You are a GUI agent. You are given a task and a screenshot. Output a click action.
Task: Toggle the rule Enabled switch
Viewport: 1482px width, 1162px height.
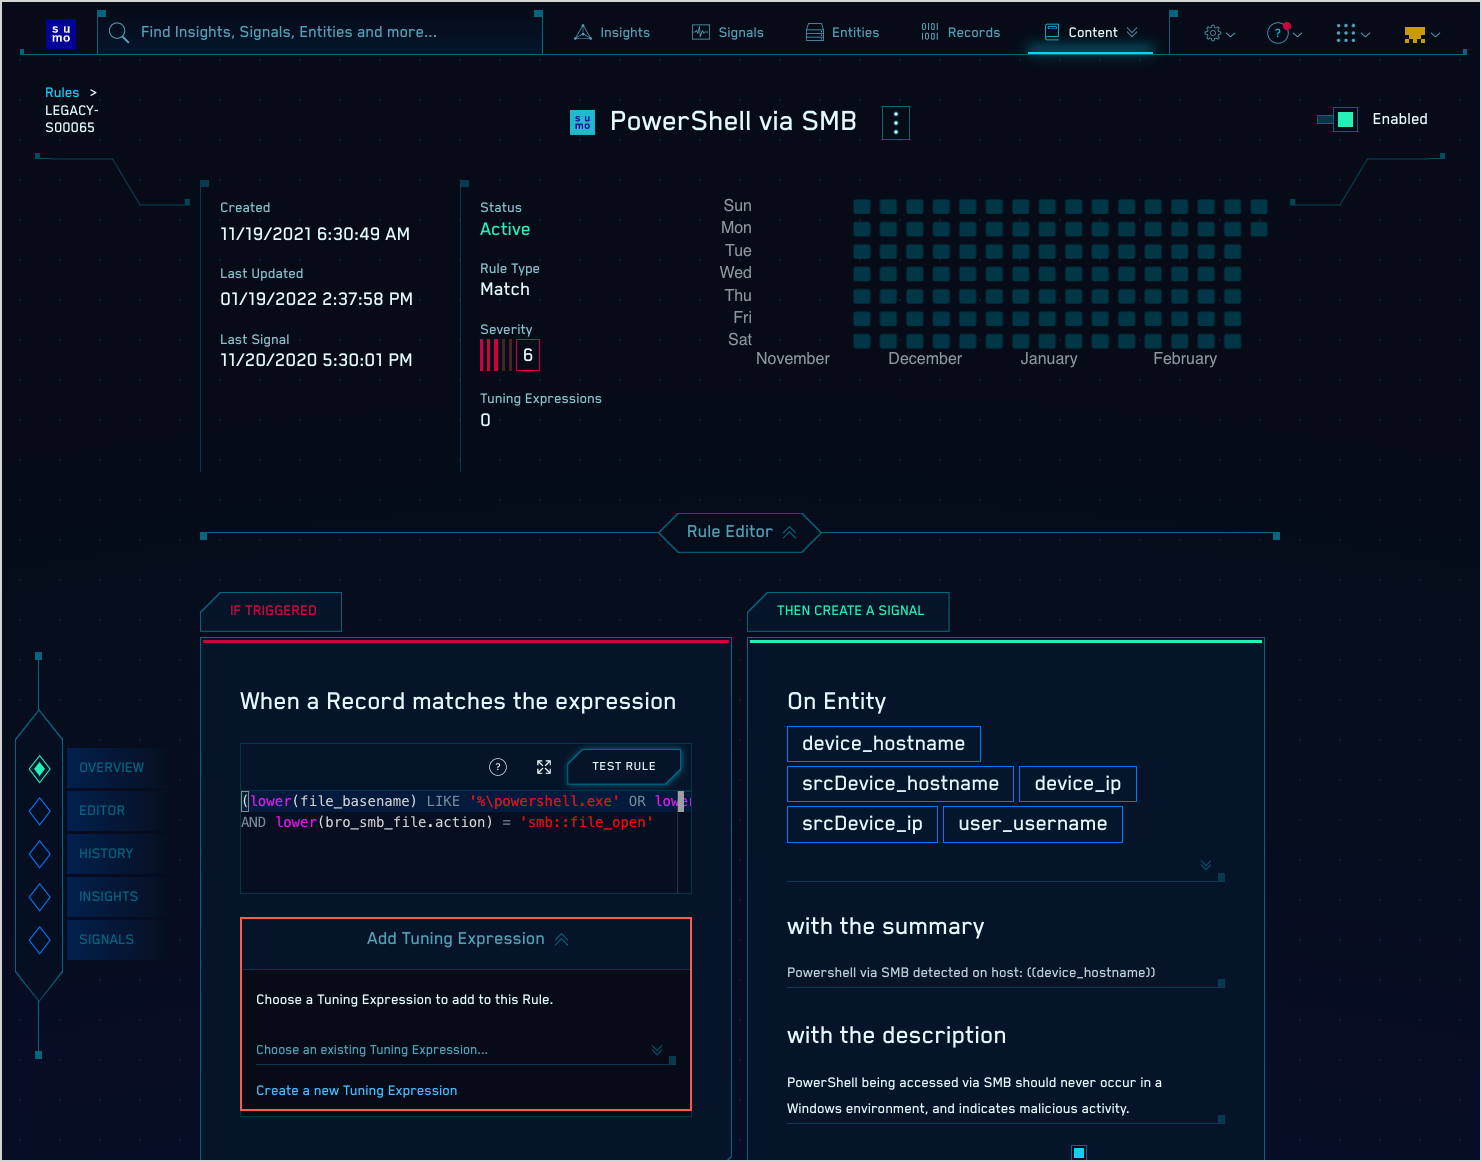pyautogui.click(x=1338, y=120)
